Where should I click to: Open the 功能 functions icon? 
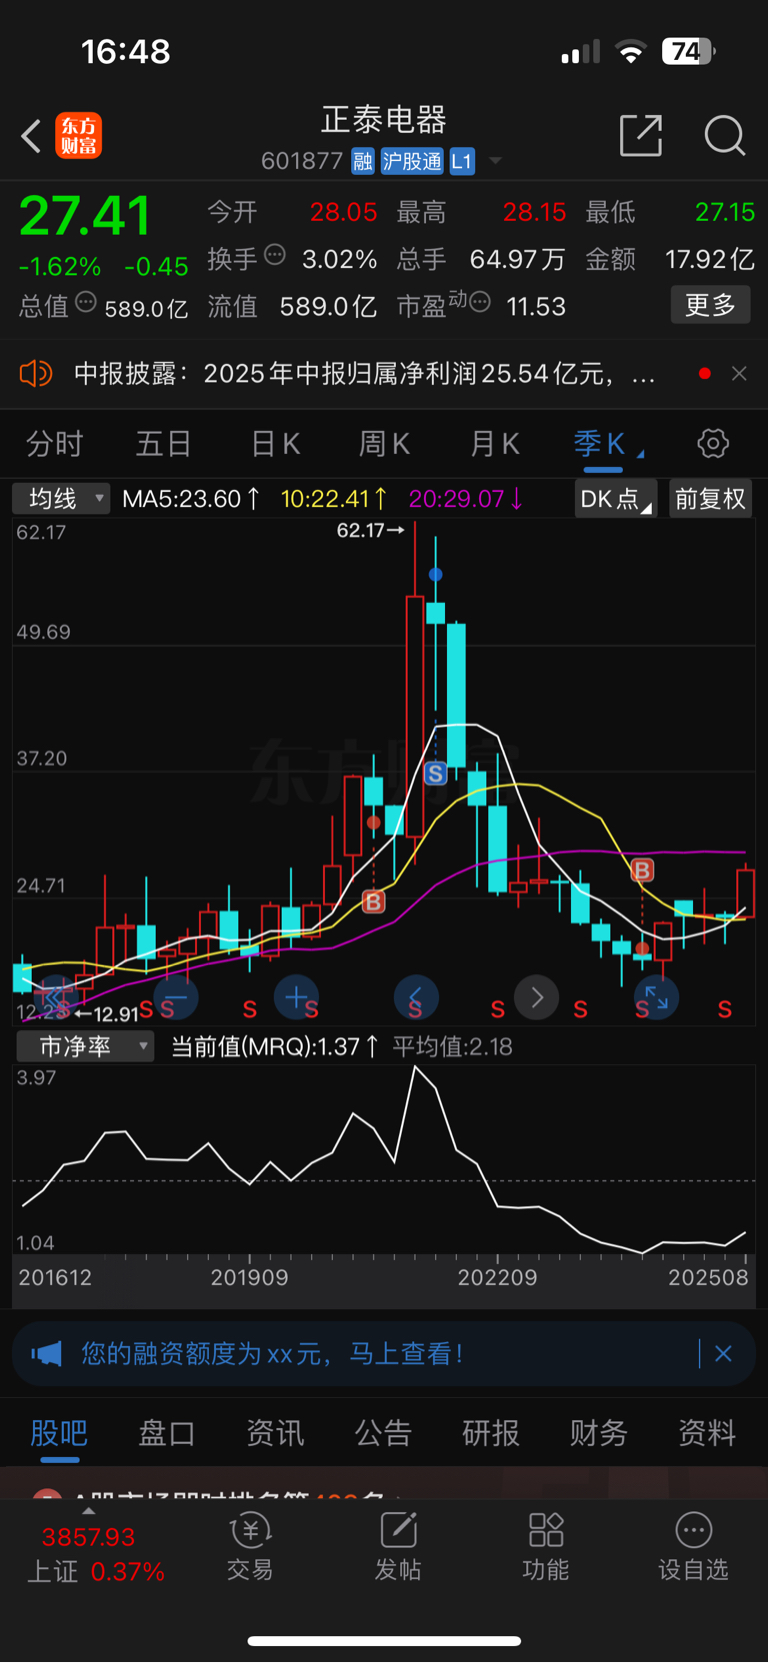click(x=546, y=1546)
